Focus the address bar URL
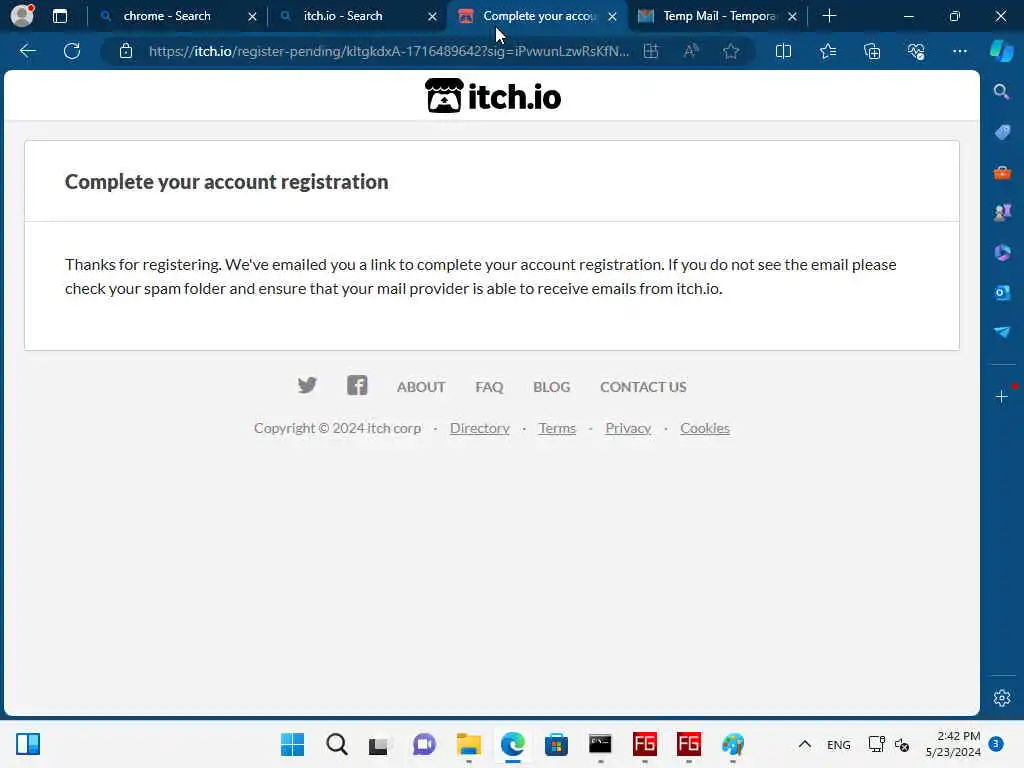 pos(389,51)
